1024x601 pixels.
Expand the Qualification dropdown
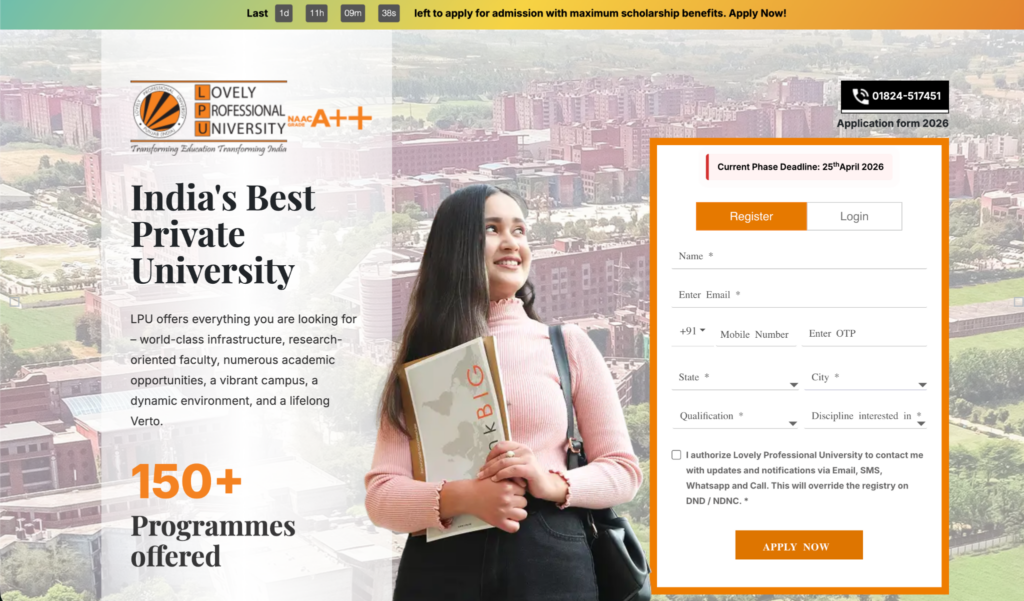pyautogui.click(x=735, y=416)
